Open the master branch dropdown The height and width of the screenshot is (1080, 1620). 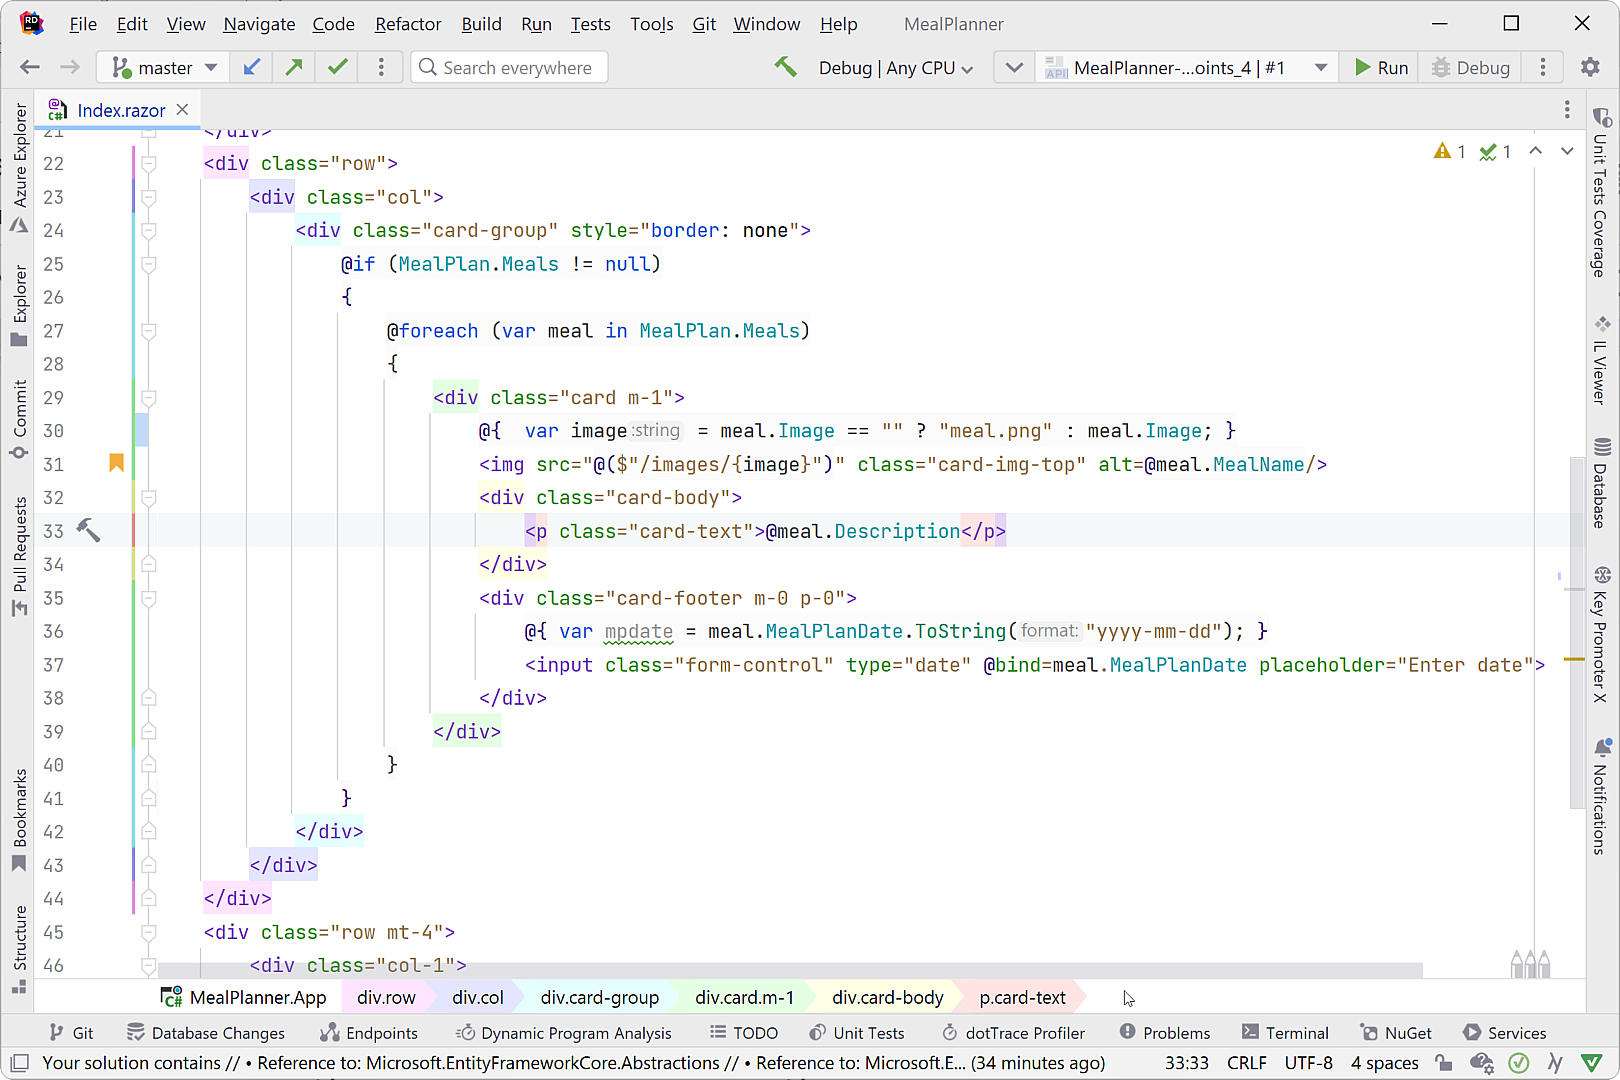tap(165, 67)
